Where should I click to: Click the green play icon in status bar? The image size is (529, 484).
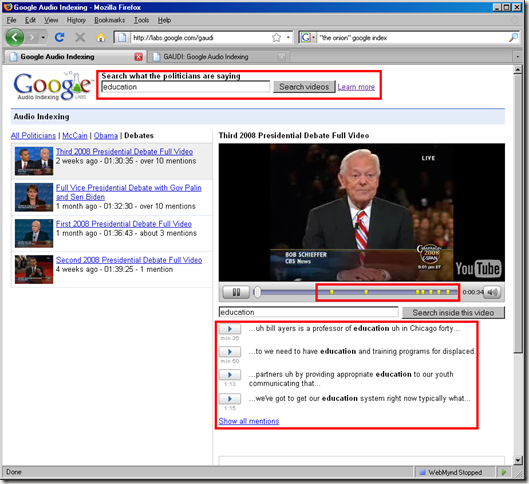(x=504, y=472)
